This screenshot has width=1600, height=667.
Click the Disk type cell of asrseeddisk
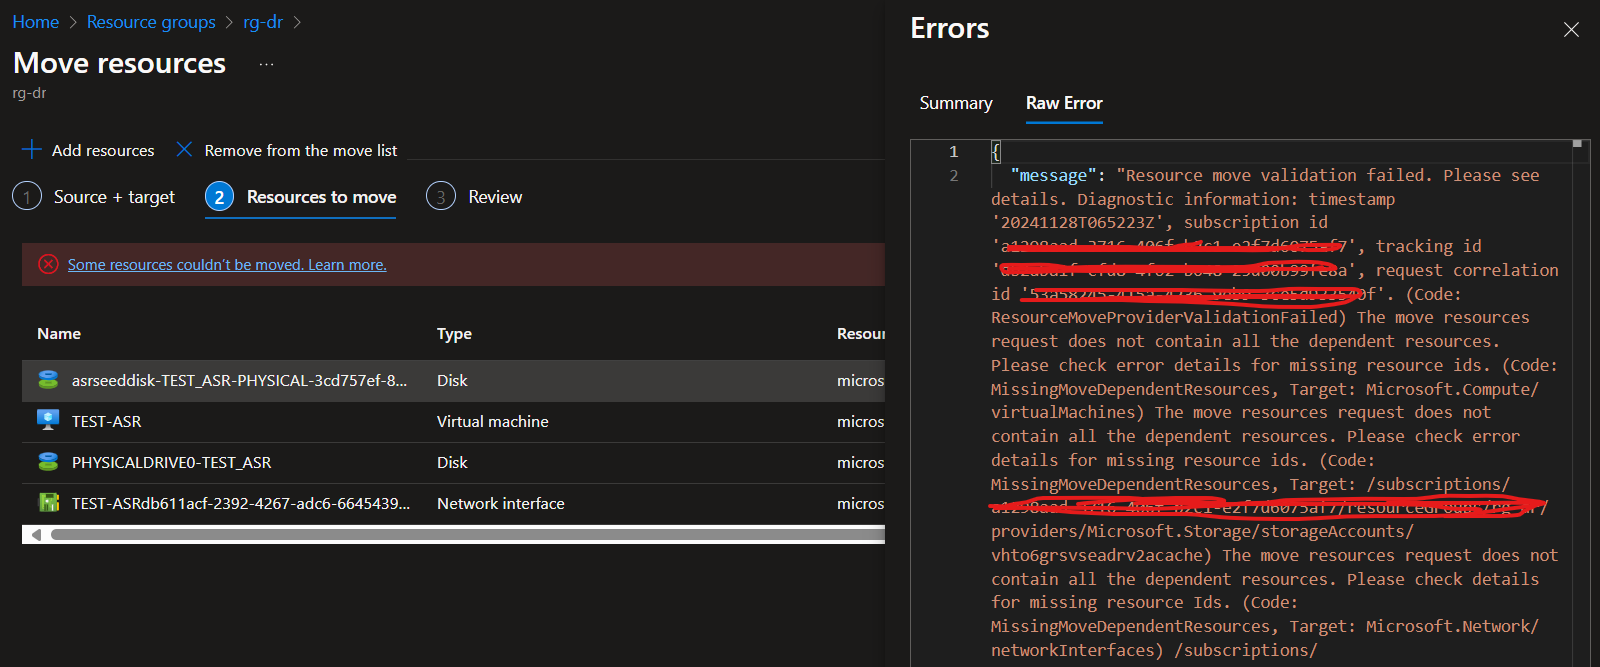[452, 380]
